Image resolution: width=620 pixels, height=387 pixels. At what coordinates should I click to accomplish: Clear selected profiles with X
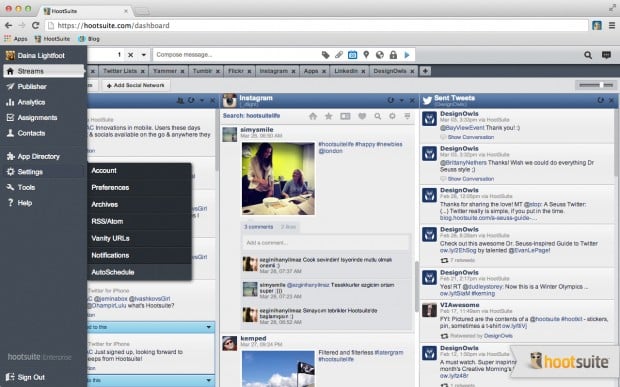point(130,55)
